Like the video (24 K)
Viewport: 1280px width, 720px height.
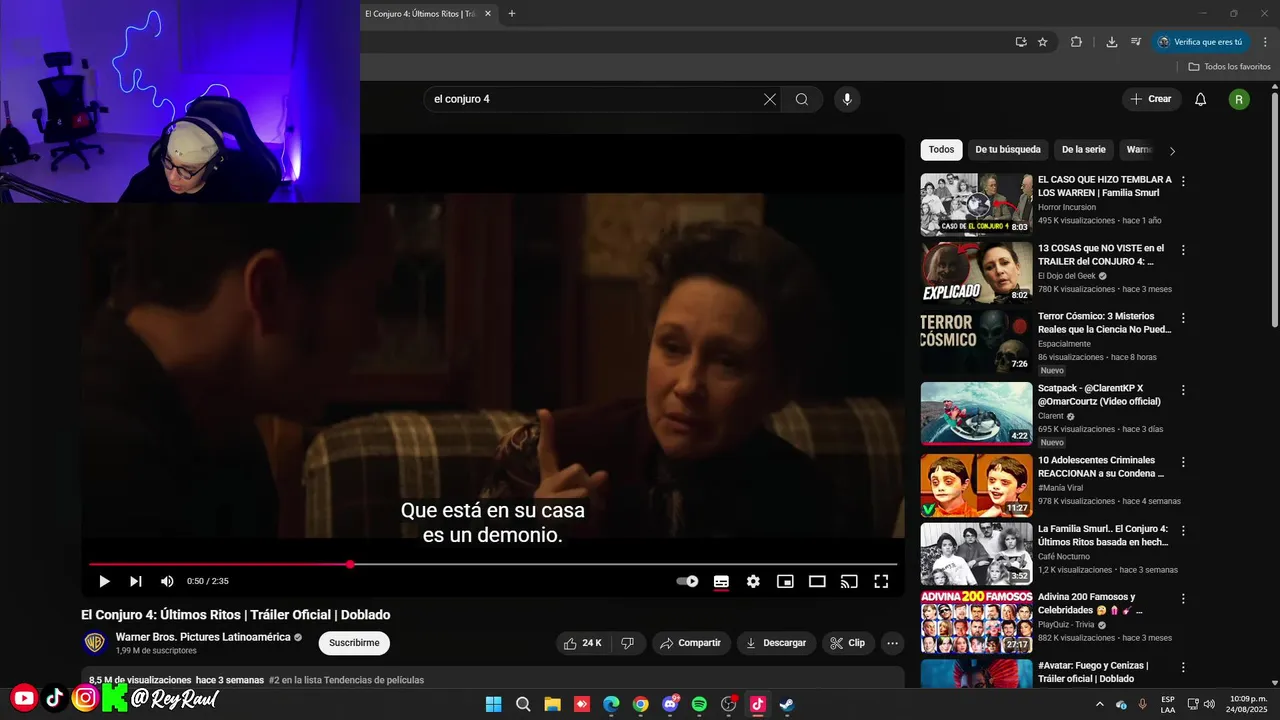click(583, 643)
